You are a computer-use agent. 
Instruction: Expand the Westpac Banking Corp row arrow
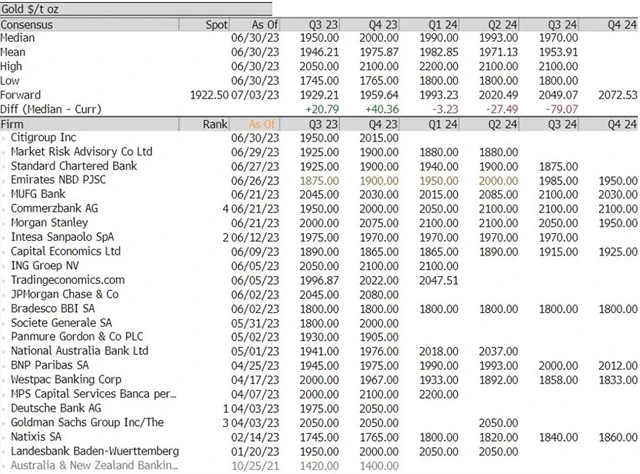(8, 381)
